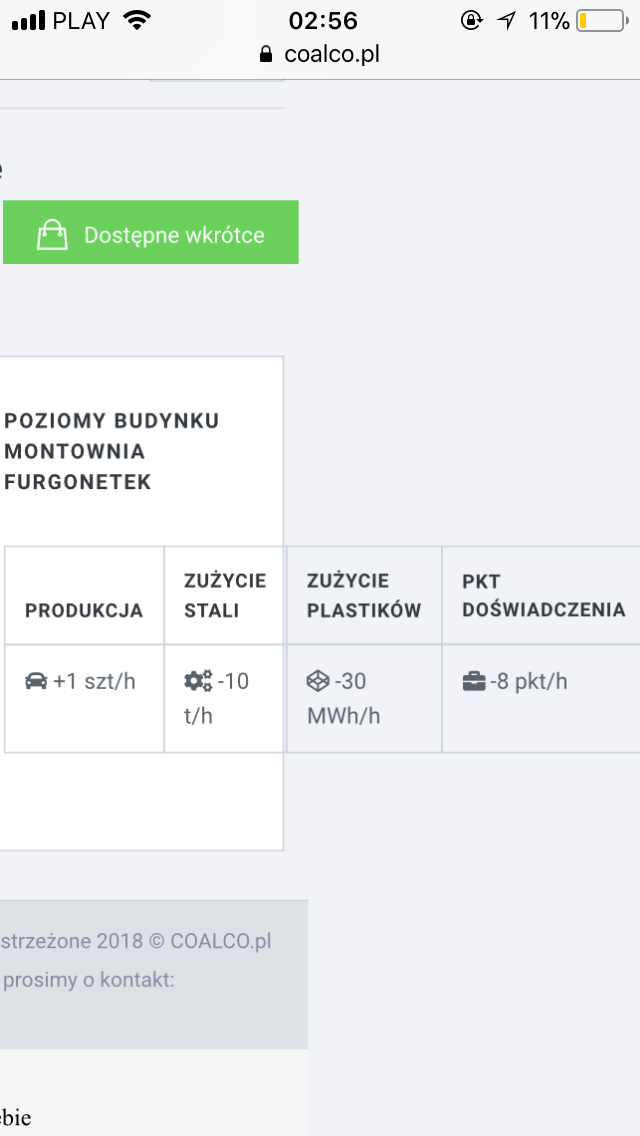The height and width of the screenshot is (1136, 640).
Task: Click the car icon next to +1 szt/h
Action: pos(36,682)
